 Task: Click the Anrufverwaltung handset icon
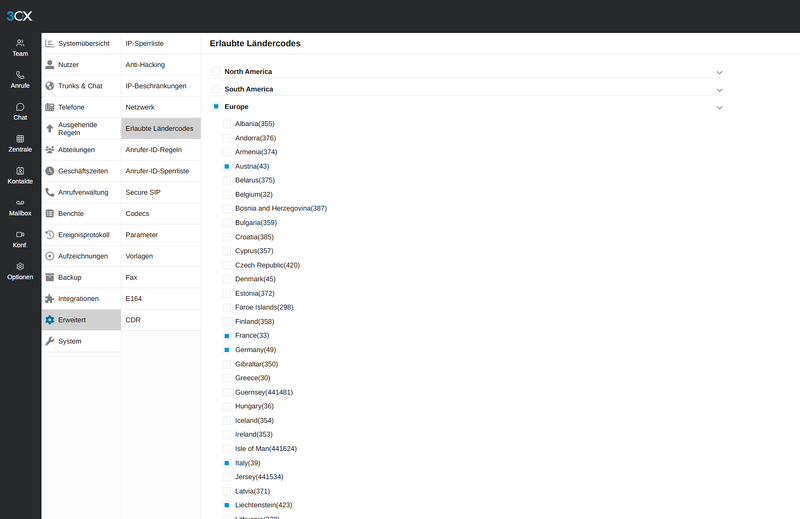click(x=49, y=192)
